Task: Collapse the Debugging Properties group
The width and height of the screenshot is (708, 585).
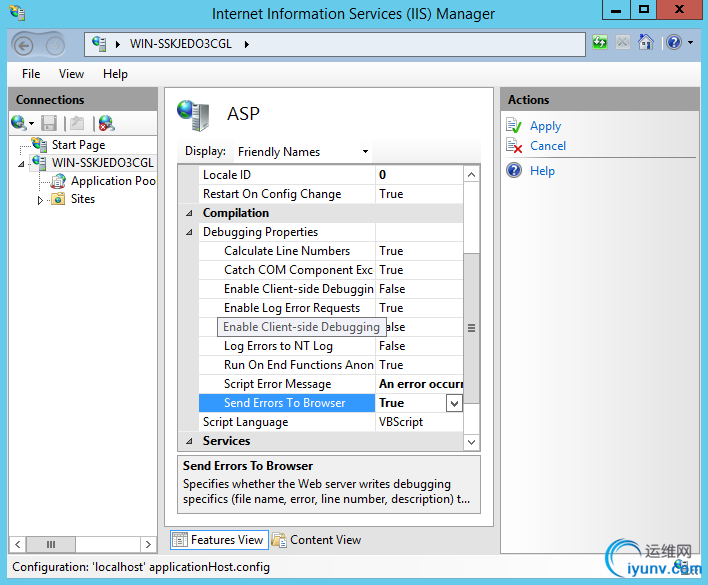Action: (x=189, y=232)
